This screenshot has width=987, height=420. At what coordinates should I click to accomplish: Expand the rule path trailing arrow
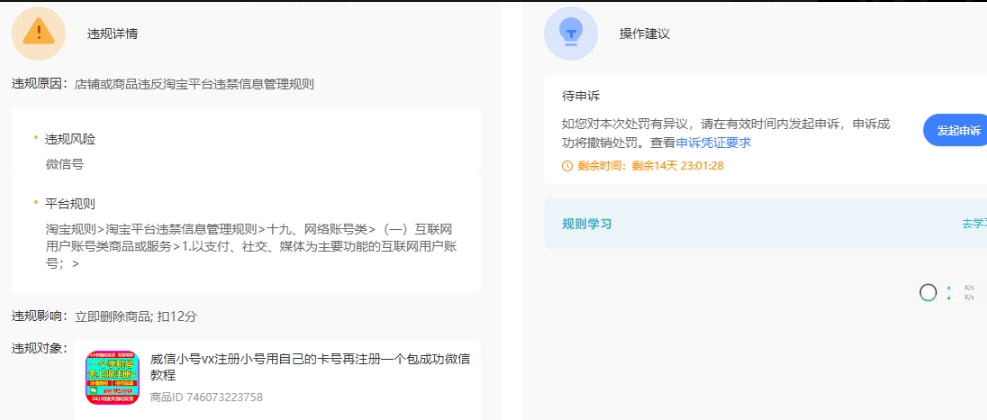(x=75, y=264)
